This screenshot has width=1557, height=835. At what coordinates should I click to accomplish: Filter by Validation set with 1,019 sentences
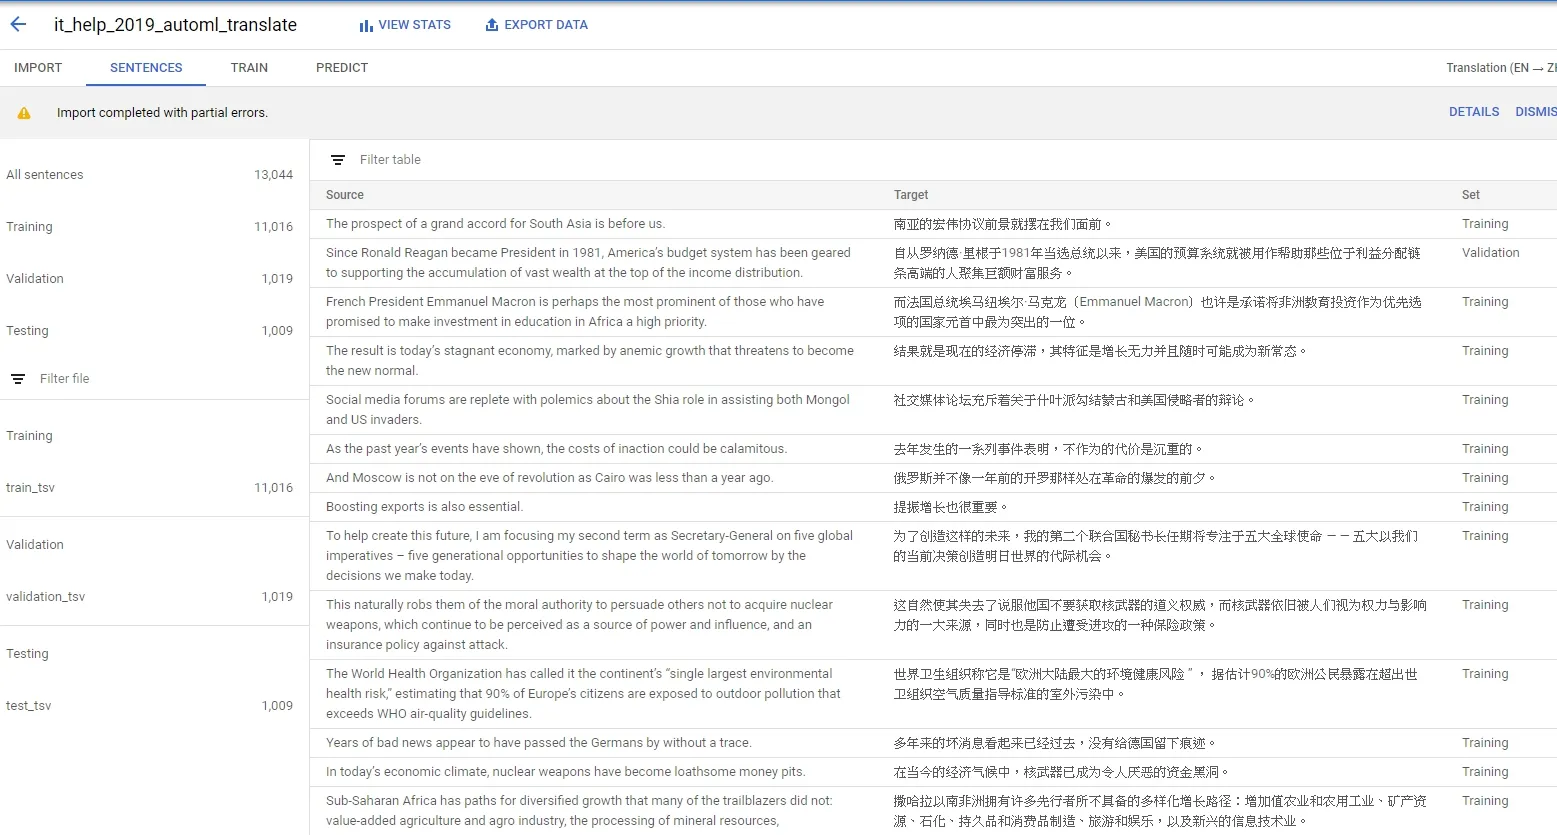150,279
